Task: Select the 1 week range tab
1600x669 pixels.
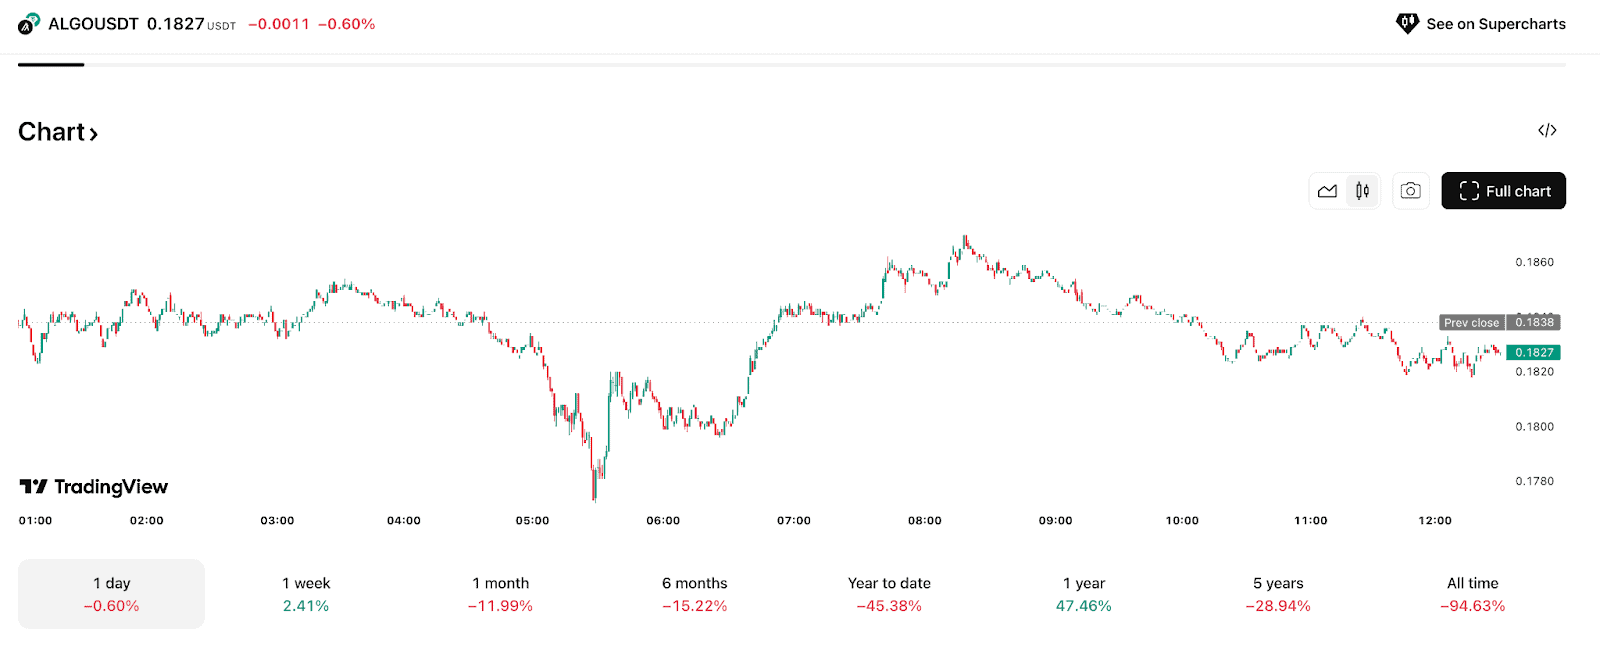Action: pyautogui.click(x=306, y=594)
